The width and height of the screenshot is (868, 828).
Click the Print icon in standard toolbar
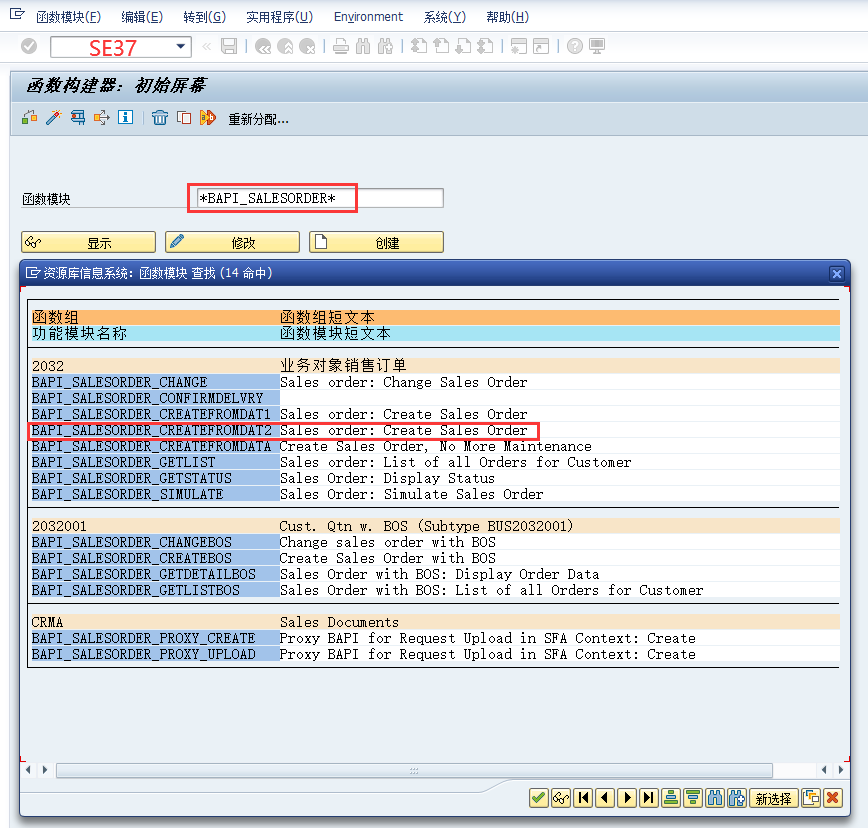click(x=341, y=46)
